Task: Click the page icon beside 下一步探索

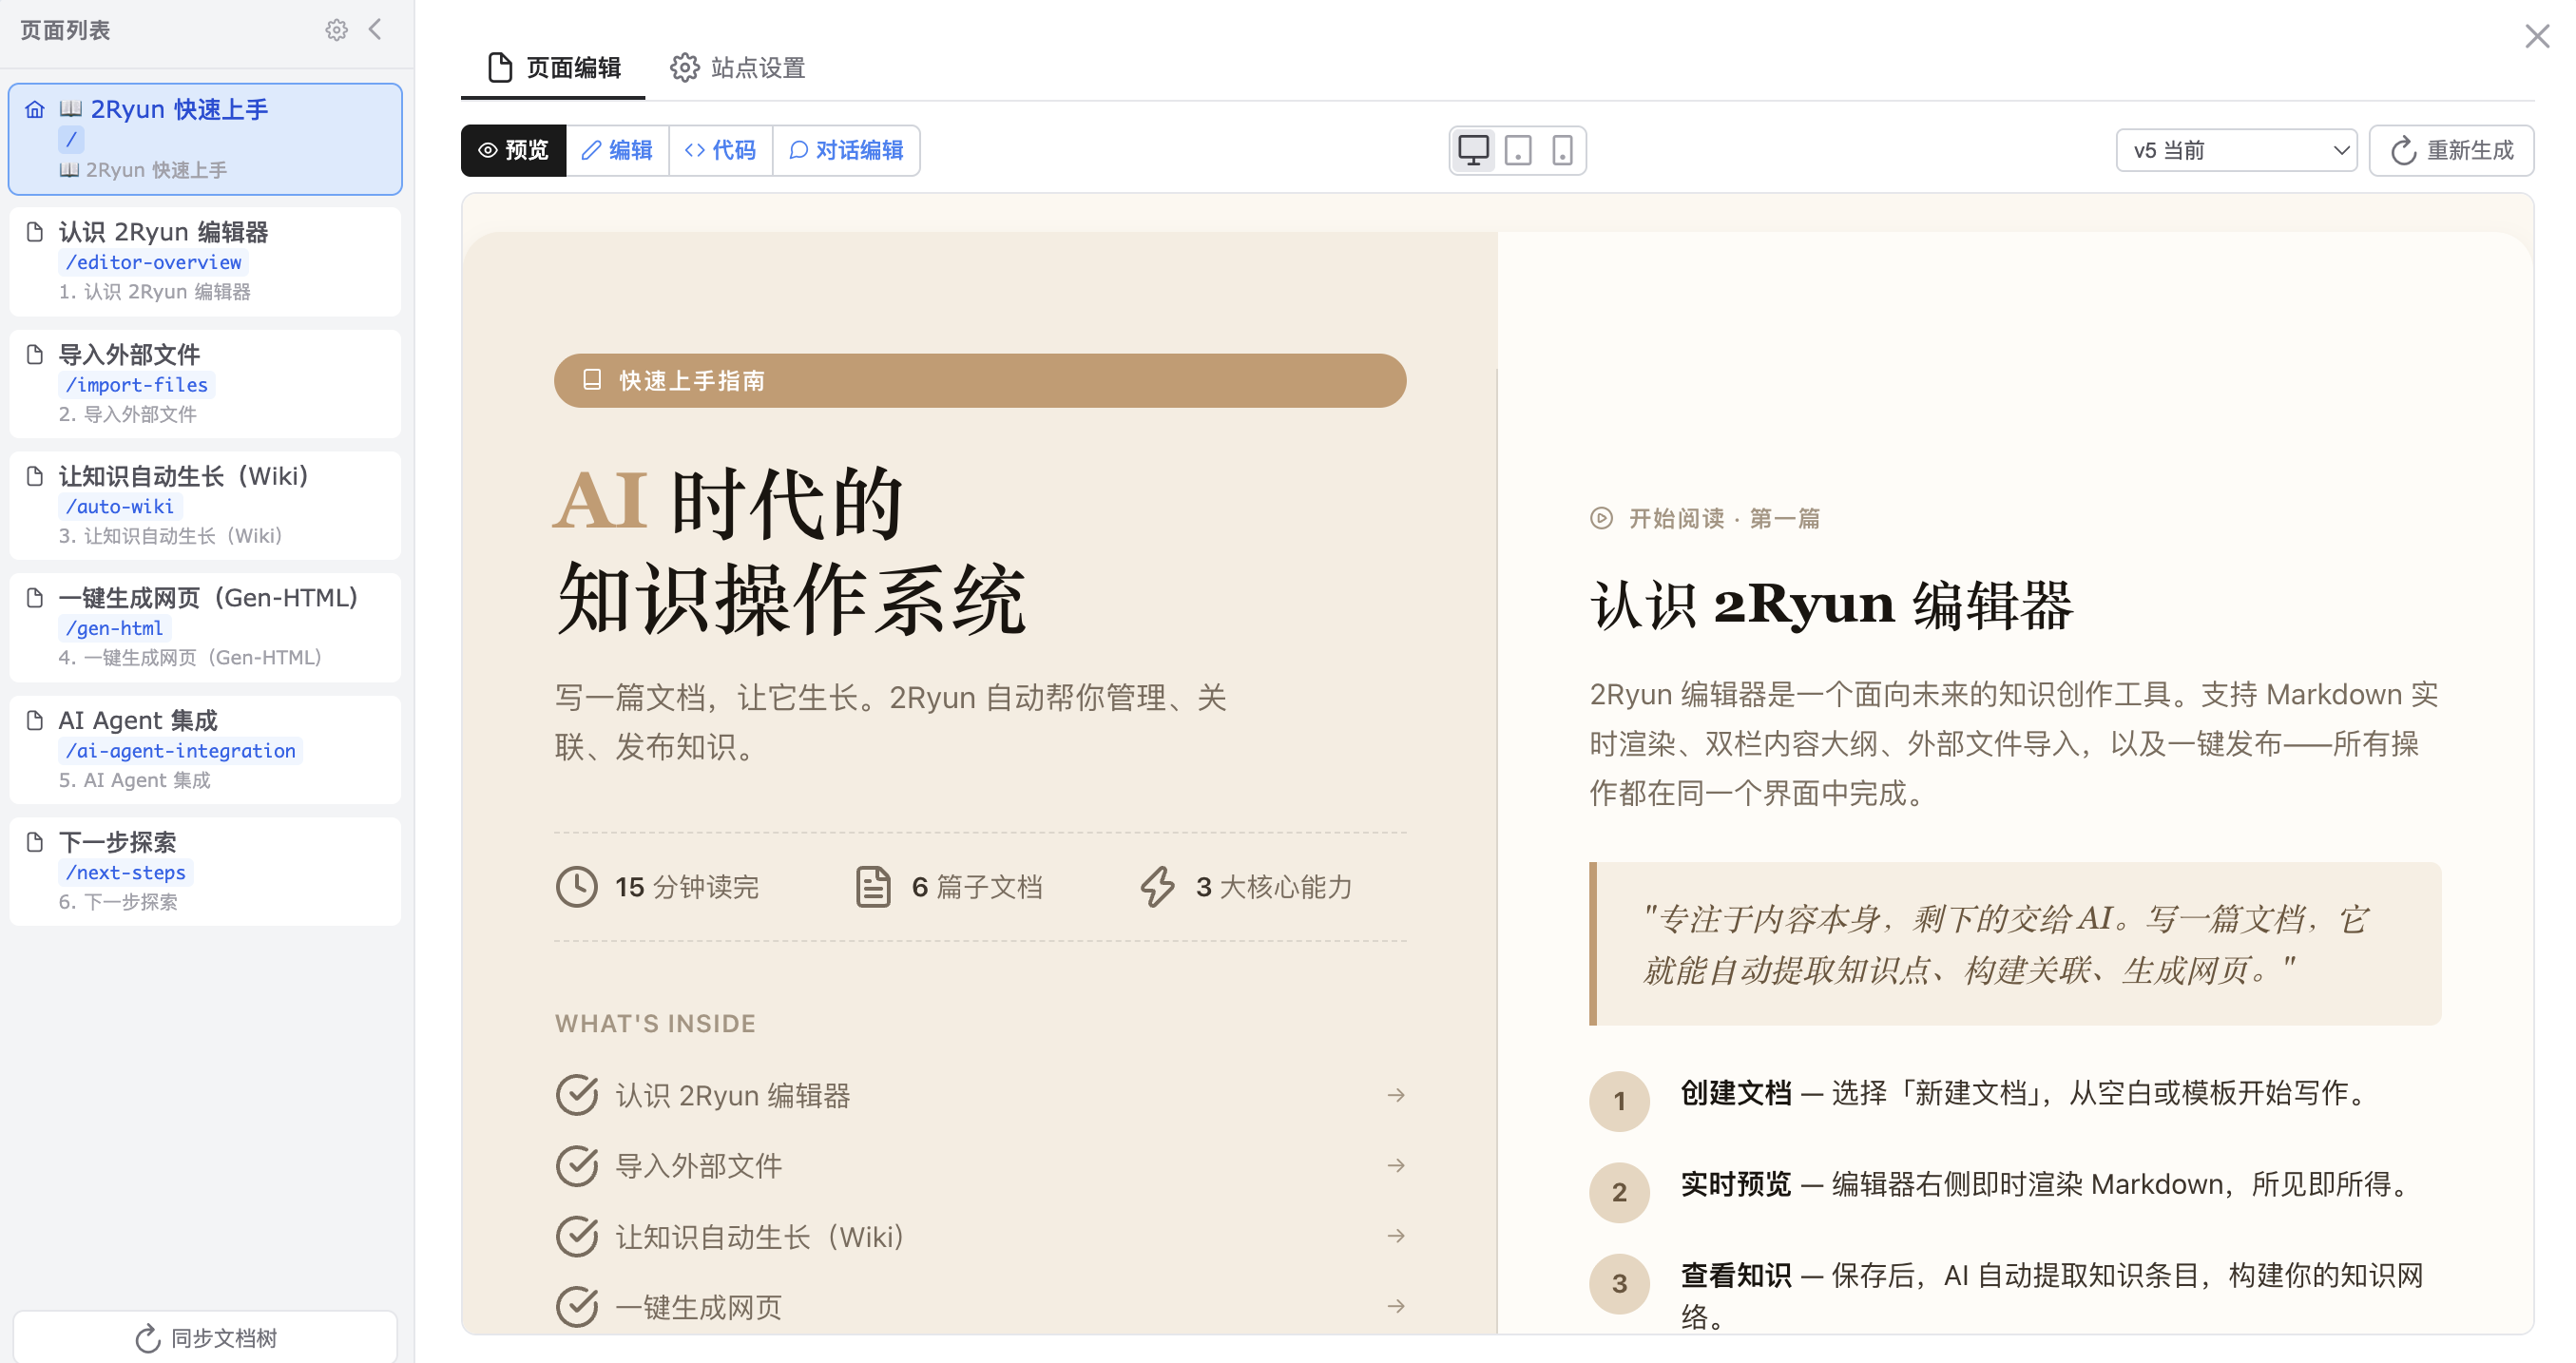Action: [35, 842]
